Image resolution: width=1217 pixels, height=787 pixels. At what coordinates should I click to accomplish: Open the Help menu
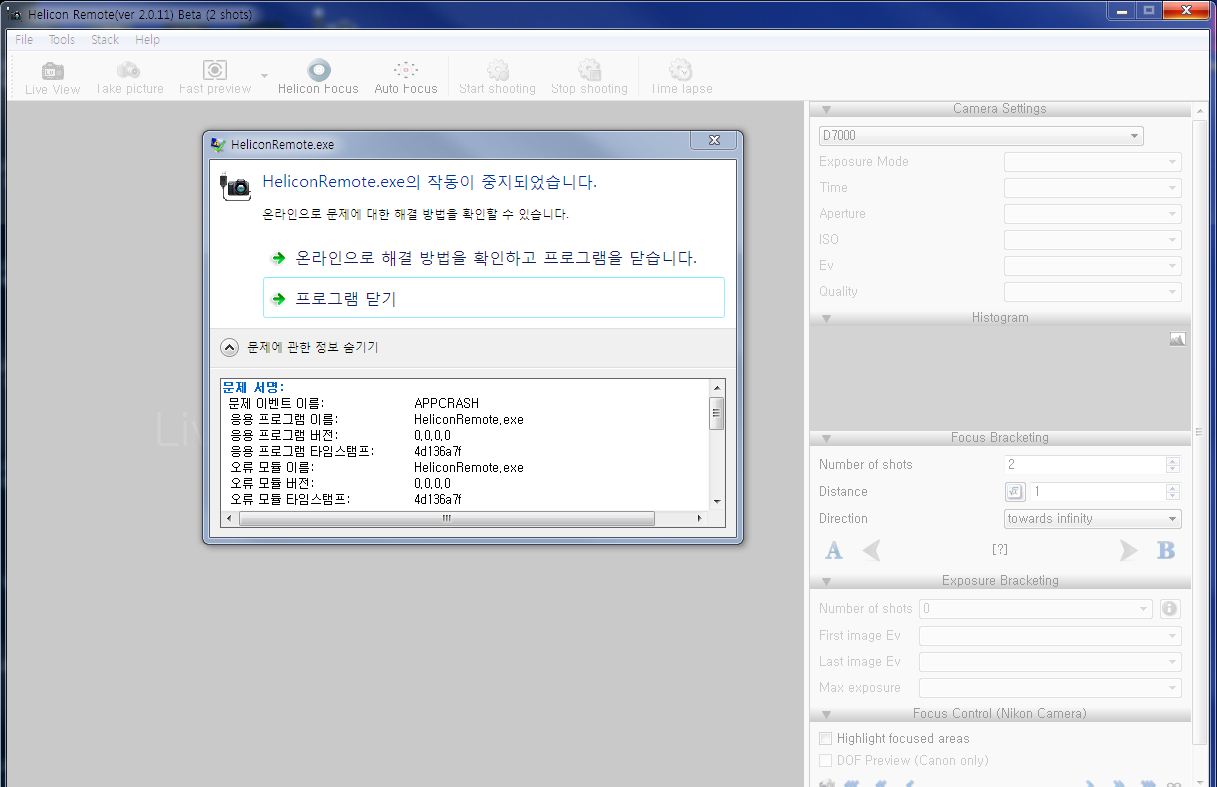point(147,40)
